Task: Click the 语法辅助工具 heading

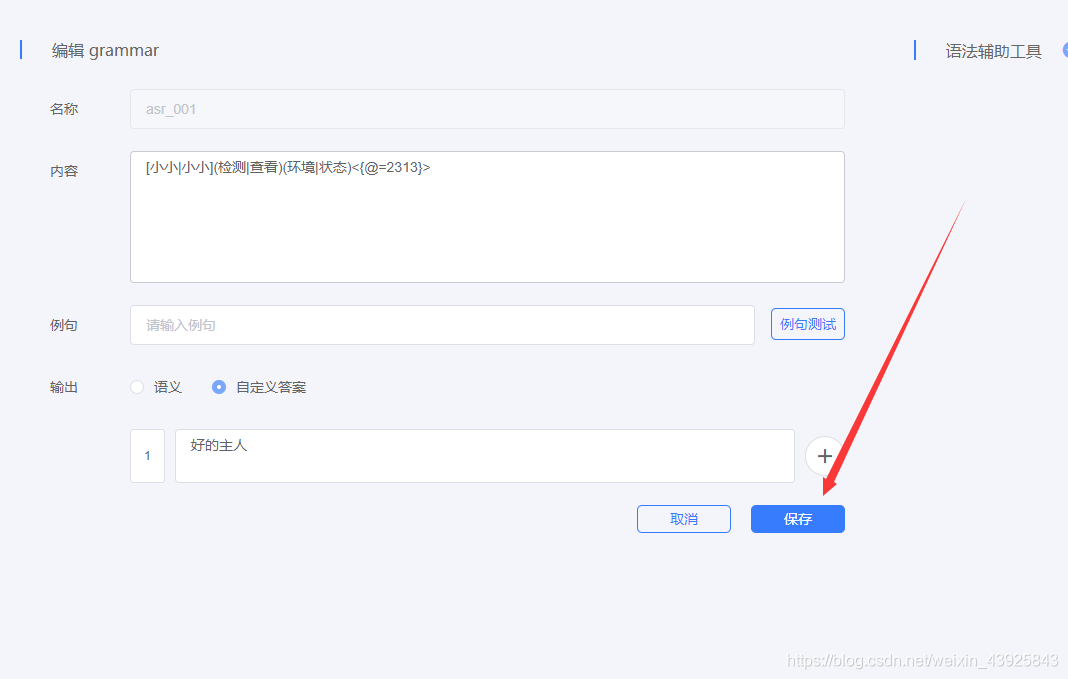Action: [993, 51]
